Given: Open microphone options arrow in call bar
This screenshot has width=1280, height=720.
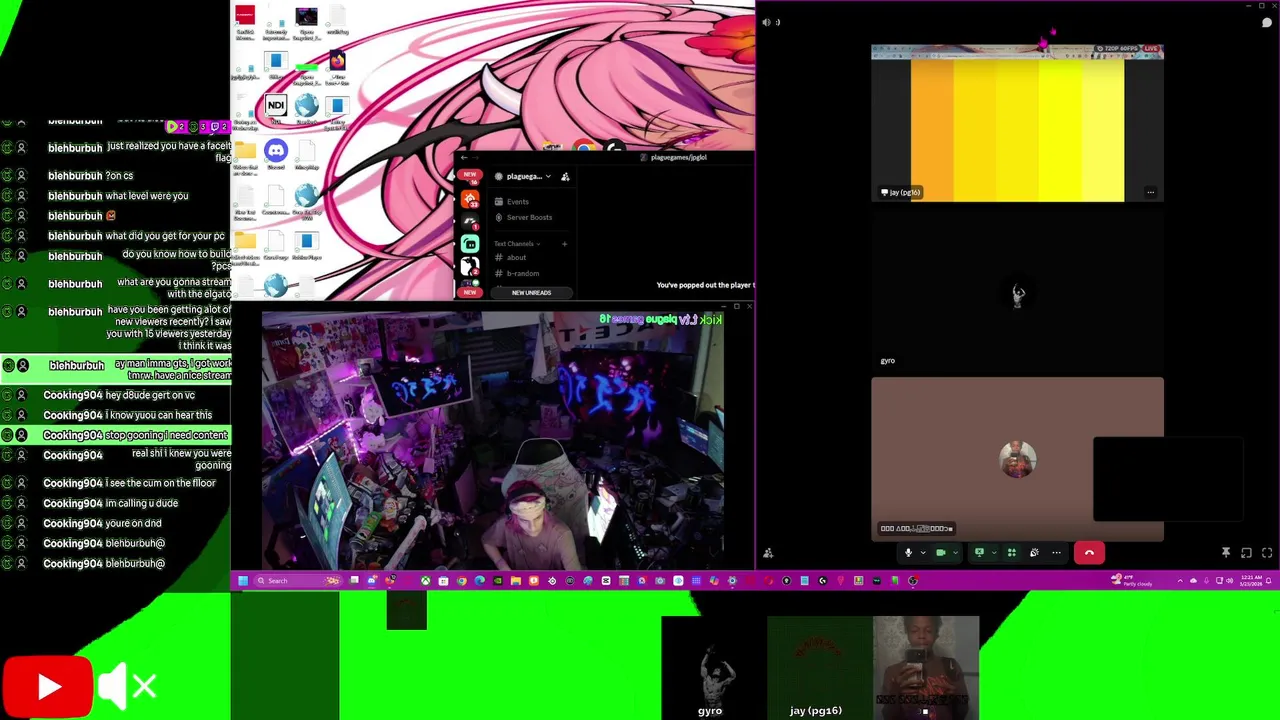Looking at the screenshot, I should [x=923, y=552].
